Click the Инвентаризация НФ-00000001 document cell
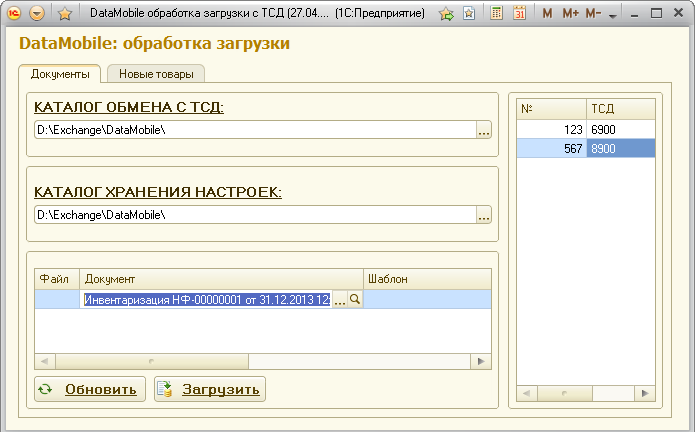 207,300
